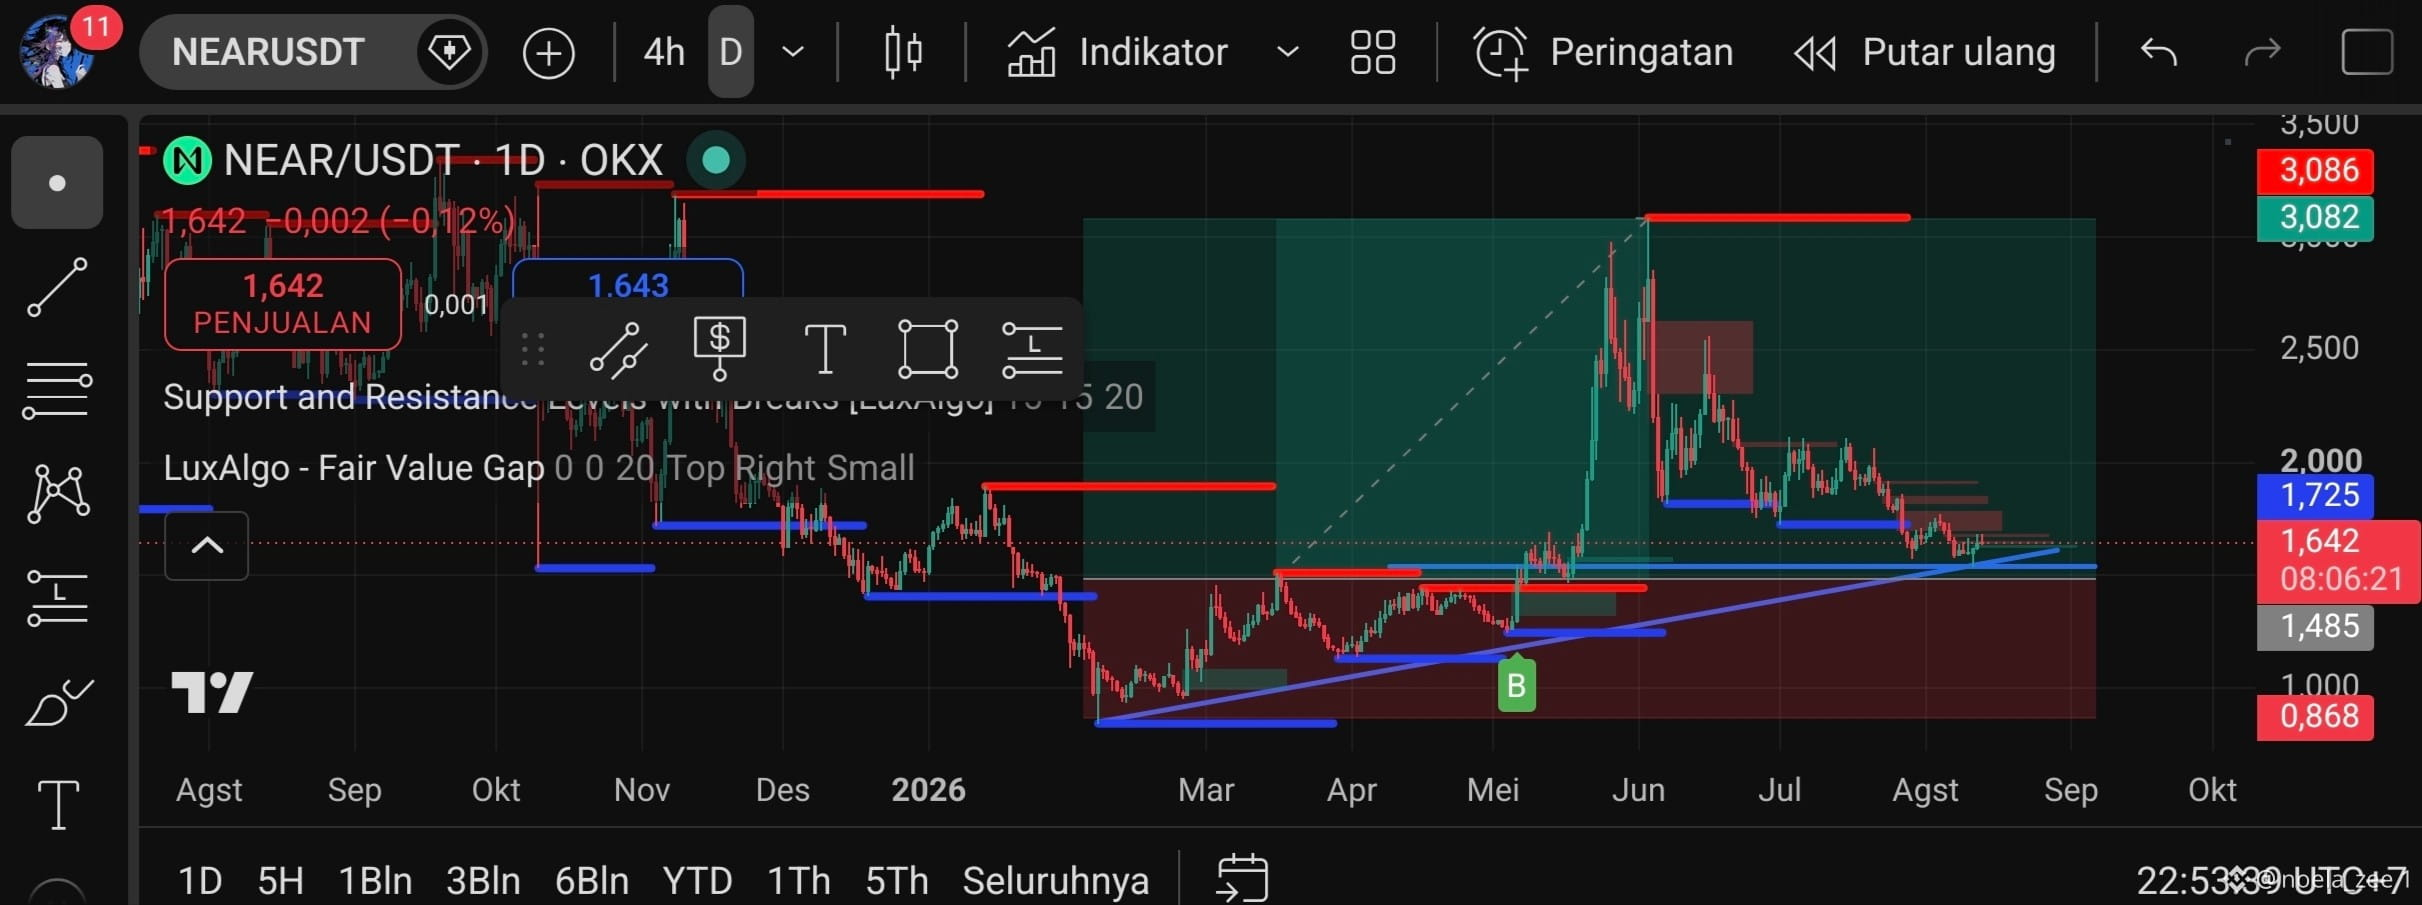2422x905 pixels.
Task: Open the four-squares templates icon
Action: (1373, 52)
